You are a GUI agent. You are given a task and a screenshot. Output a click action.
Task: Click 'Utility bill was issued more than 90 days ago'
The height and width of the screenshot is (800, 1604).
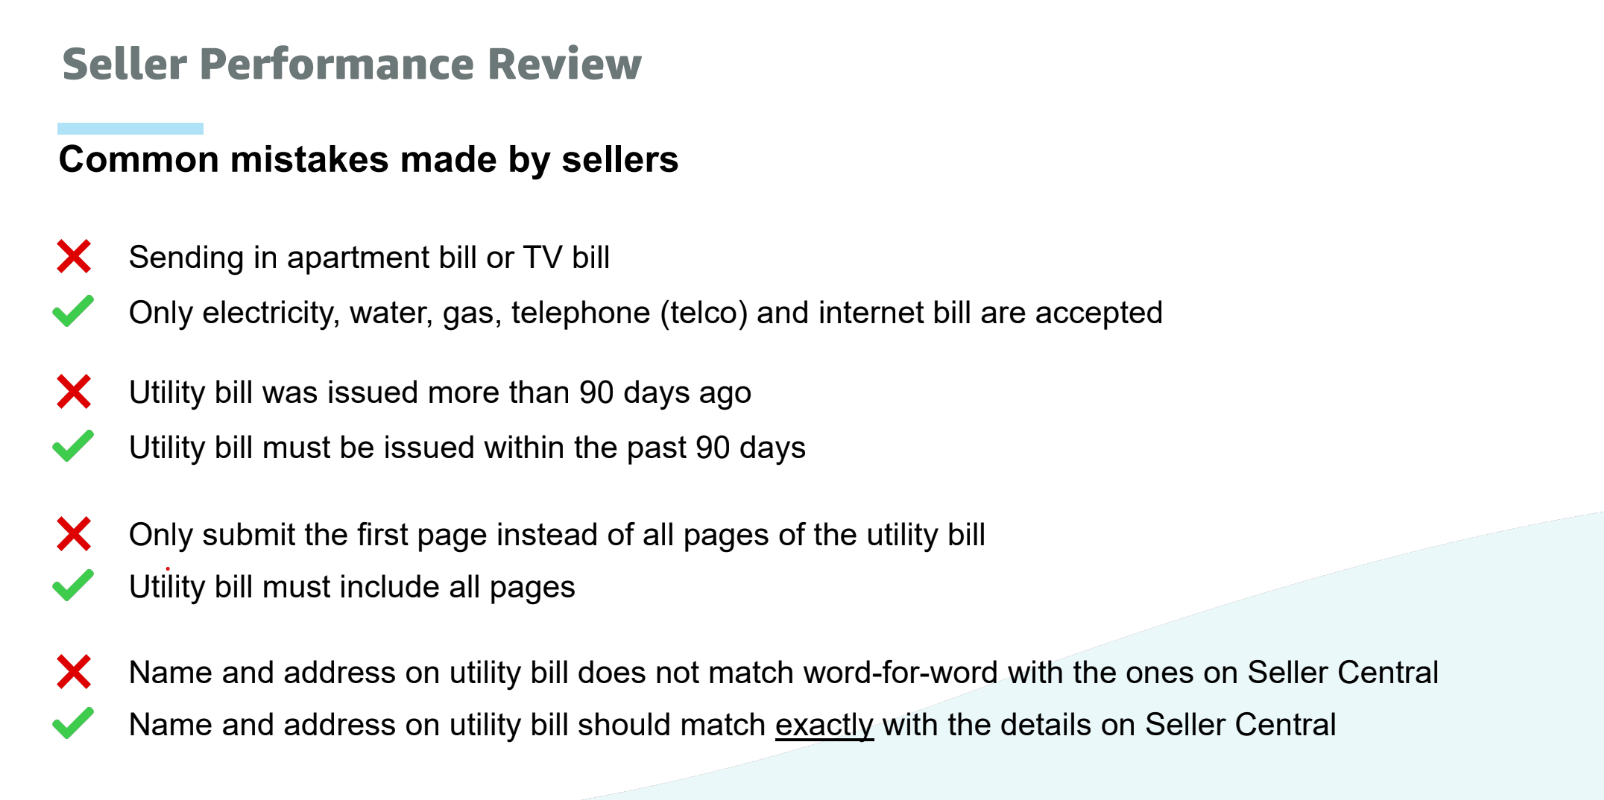click(x=440, y=393)
